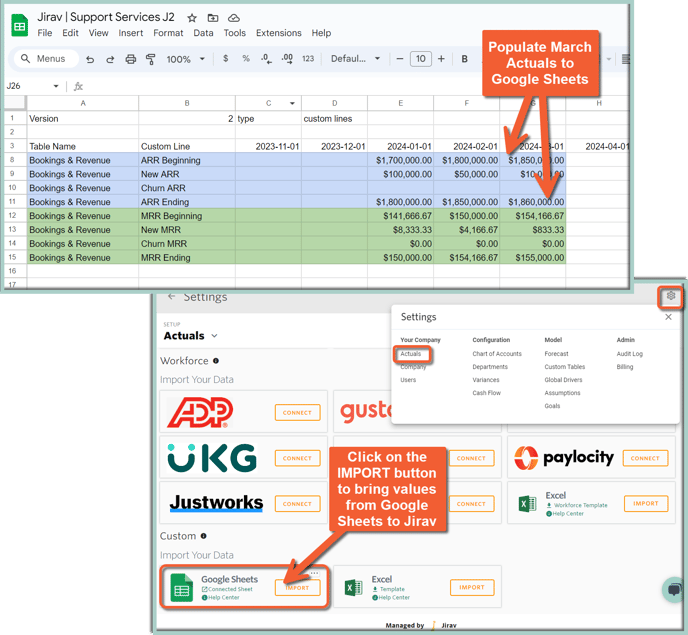
Task: Format as currency with the $ button
Action: coord(226,58)
